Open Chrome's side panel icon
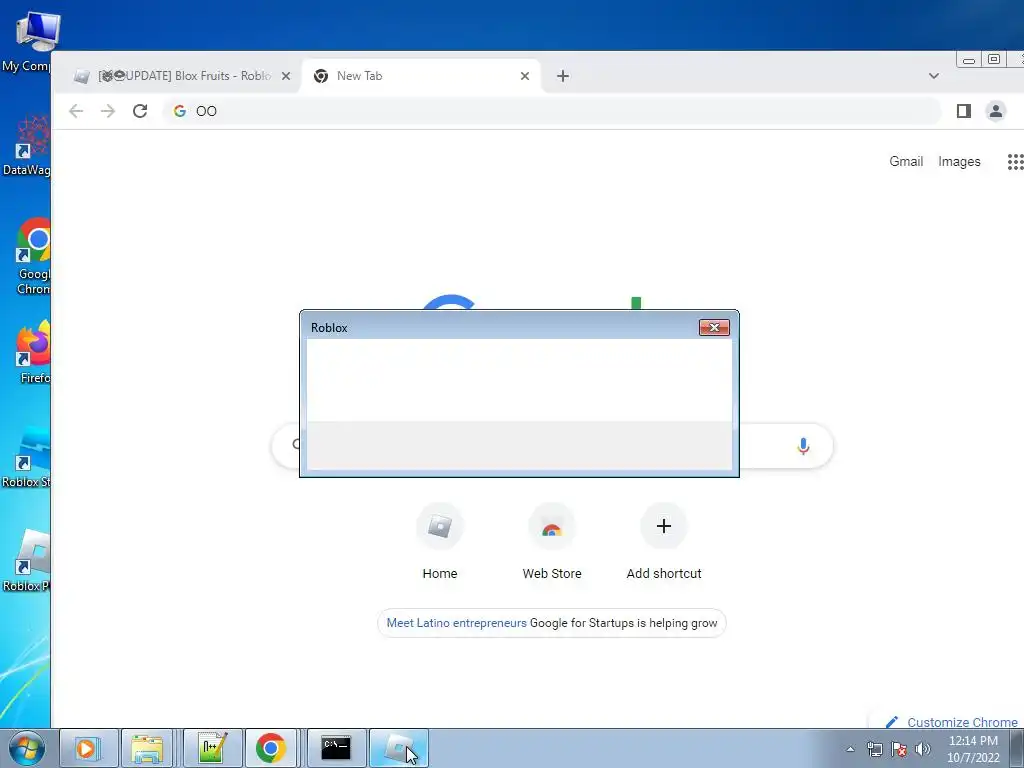The height and width of the screenshot is (768, 1024). click(963, 111)
